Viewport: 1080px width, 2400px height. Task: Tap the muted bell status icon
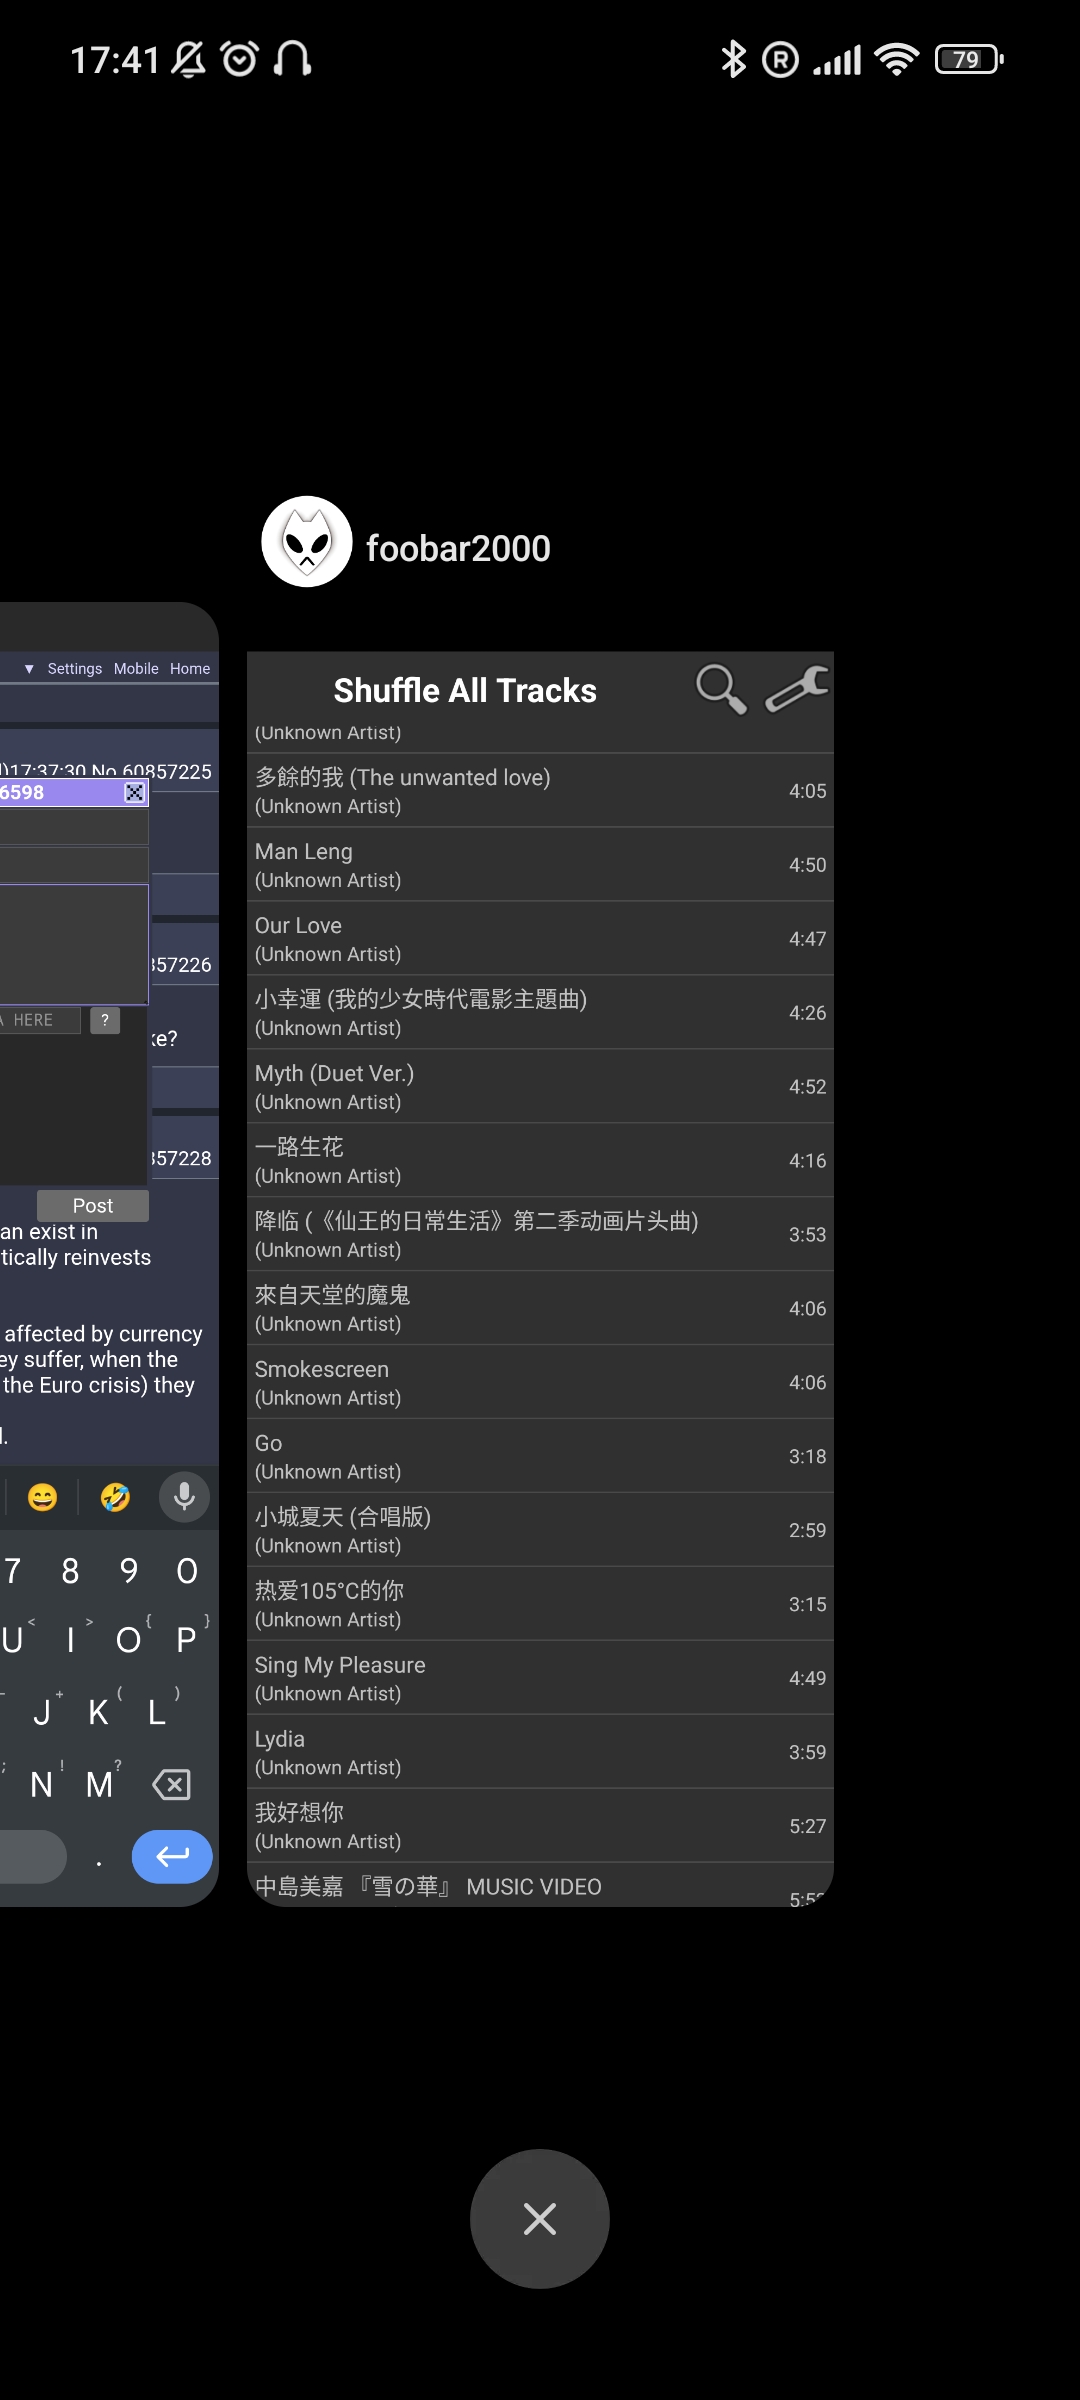pyautogui.click(x=188, y=60)
